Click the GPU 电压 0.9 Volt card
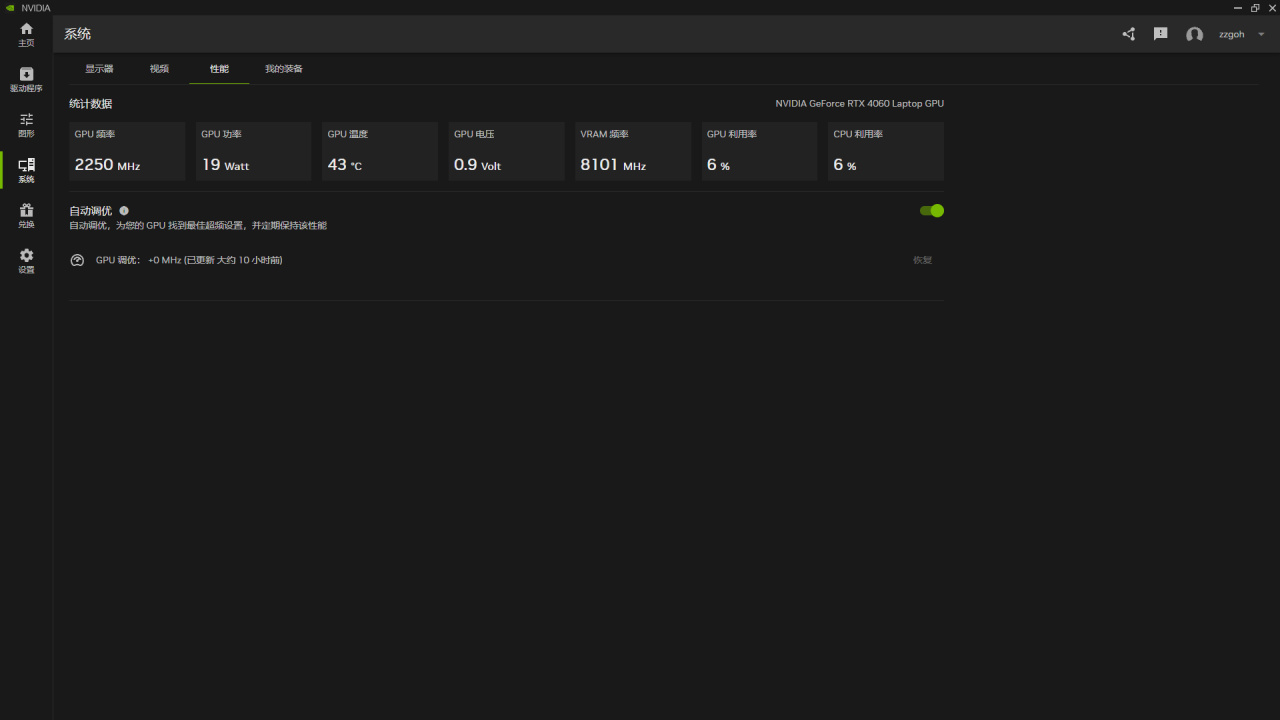1280x720 pixels. (x=506, y=151)
